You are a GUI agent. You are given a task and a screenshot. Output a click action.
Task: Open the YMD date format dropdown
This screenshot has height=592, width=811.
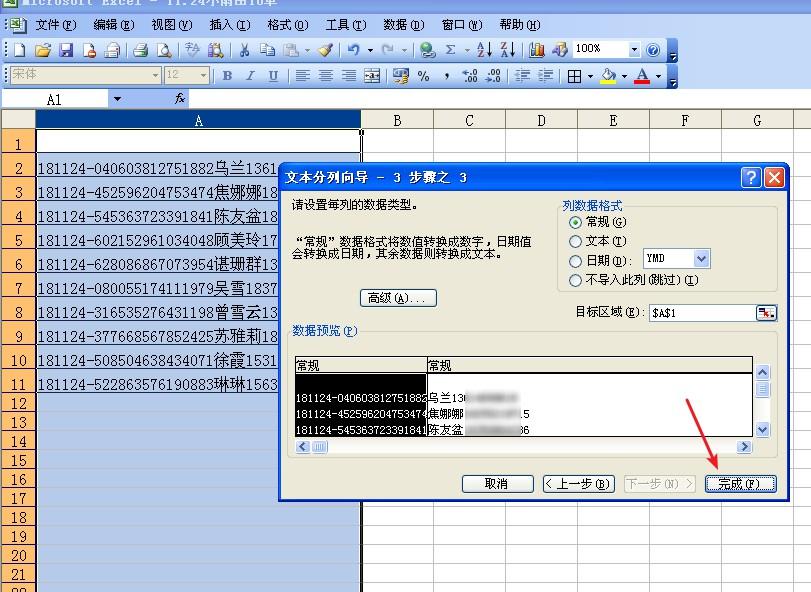[x=701, y=259]
